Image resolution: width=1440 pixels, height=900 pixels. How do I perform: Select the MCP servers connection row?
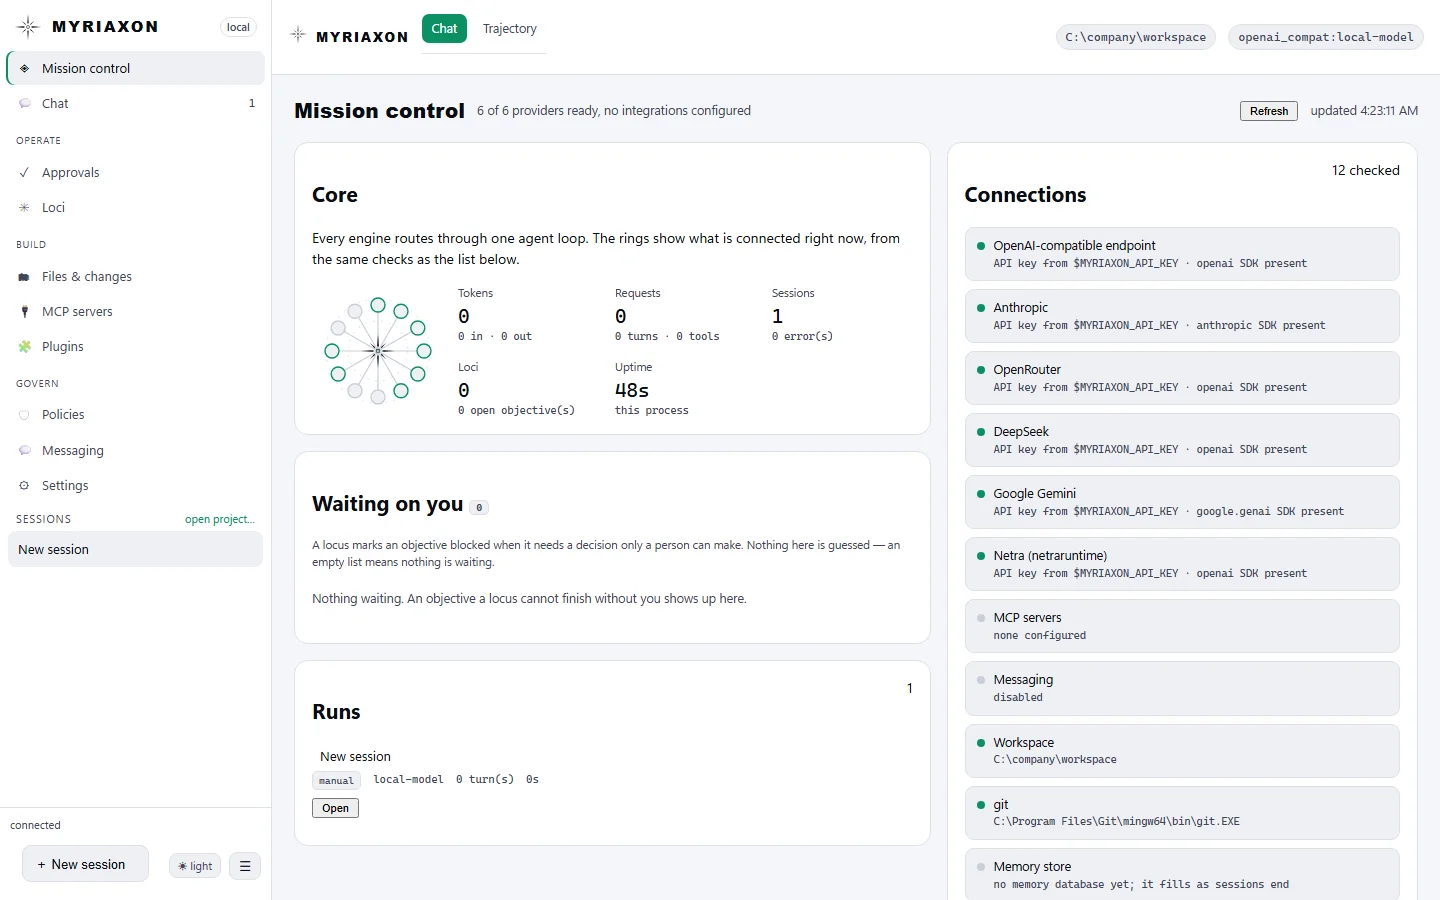pyautogui.click(x=1182, y=626)
